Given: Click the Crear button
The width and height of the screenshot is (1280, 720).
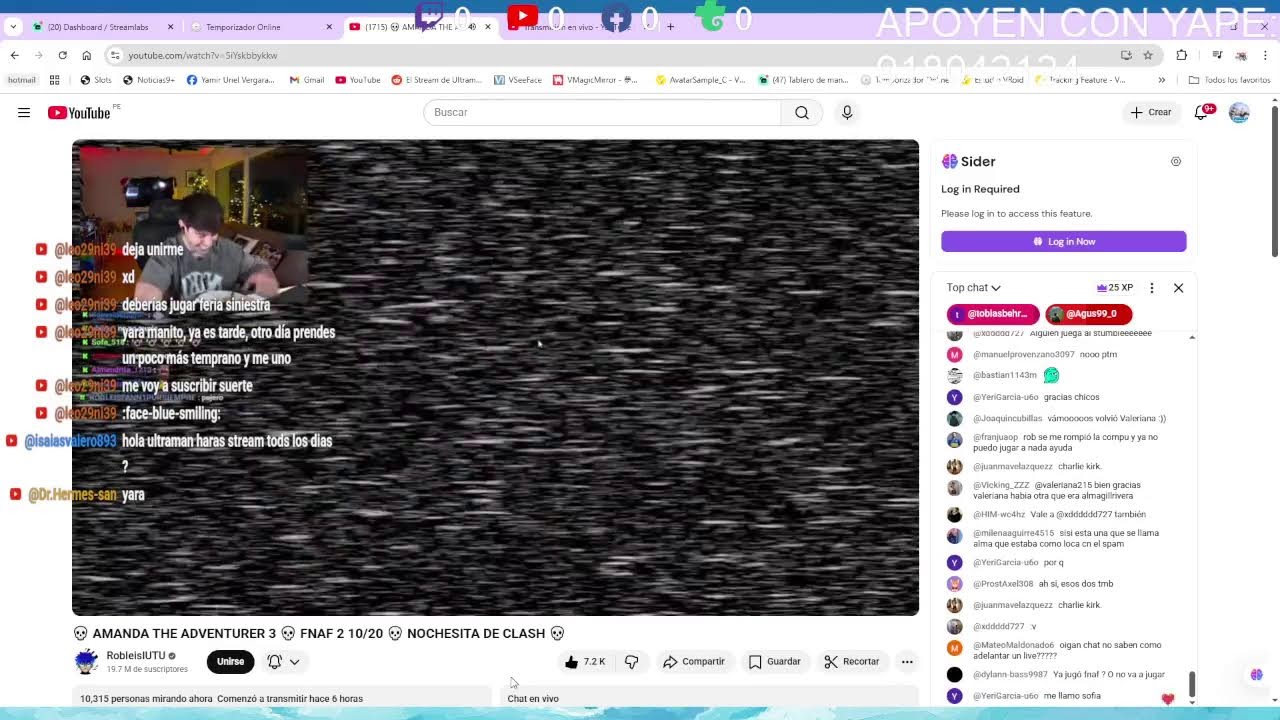Looking at the screenshot, I should coord(1151,113).
